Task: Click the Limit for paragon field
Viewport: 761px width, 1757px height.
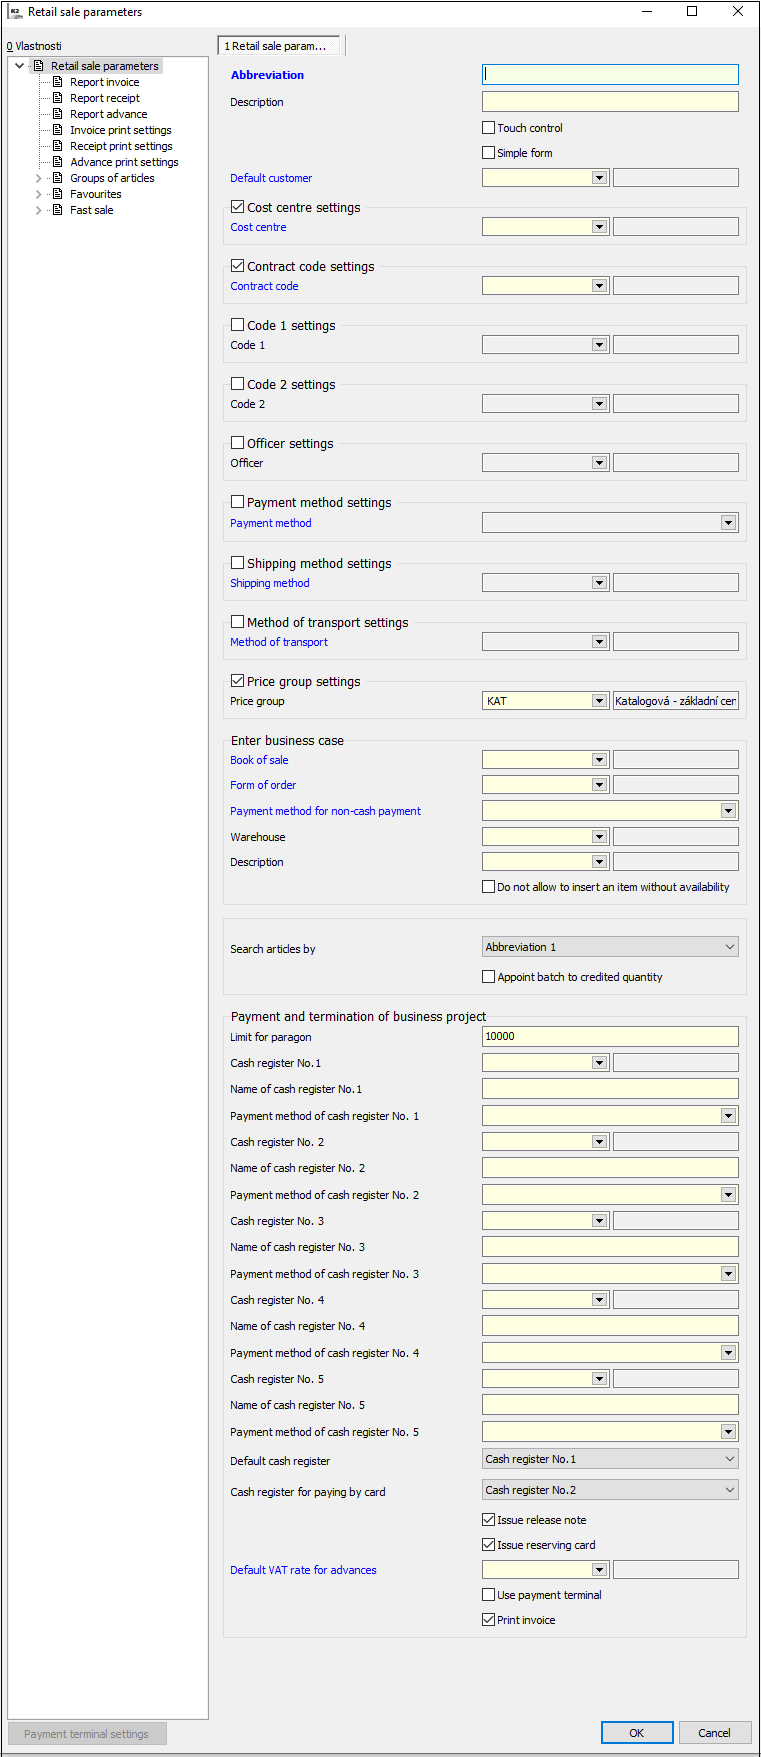Action: pyautogui.click(x=610, y=1037)
